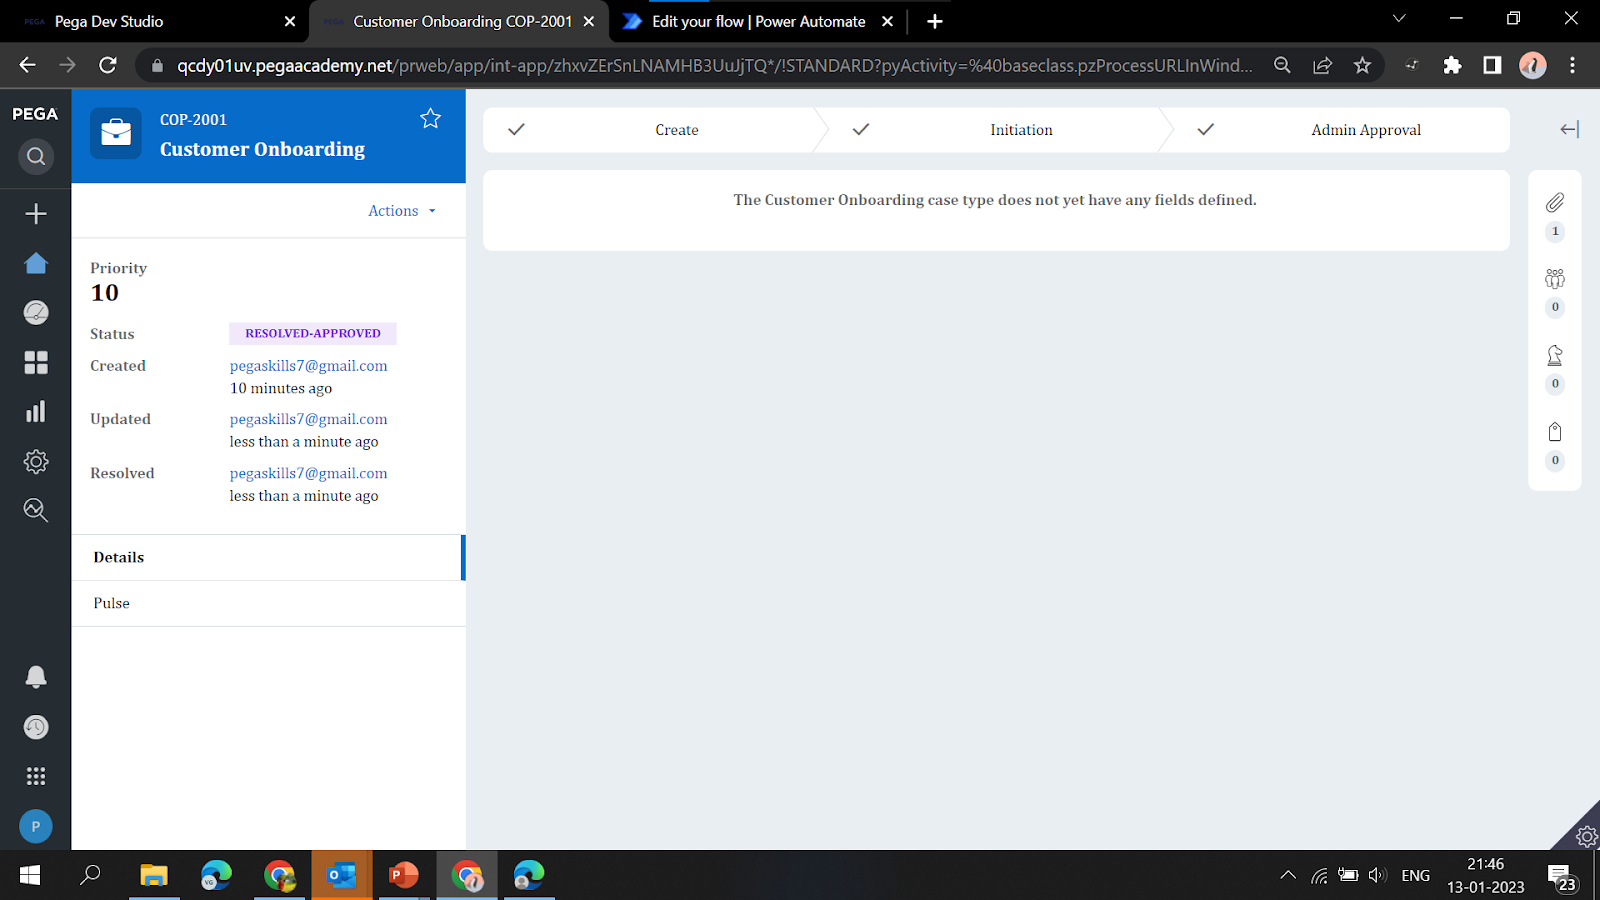Viewport: 1600px width, 900px height.
Task: Share this page icon in address bar
Action: 1322,65
